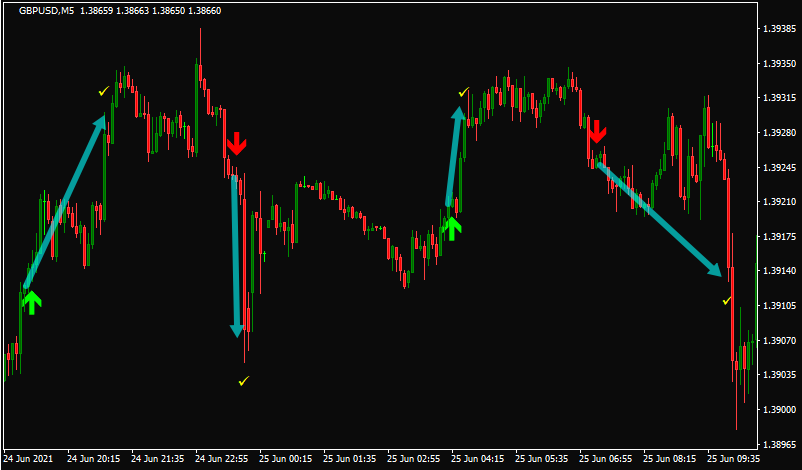Click time axis label 24 Jun 22:55
802x470 pixels.
[221, 459]
